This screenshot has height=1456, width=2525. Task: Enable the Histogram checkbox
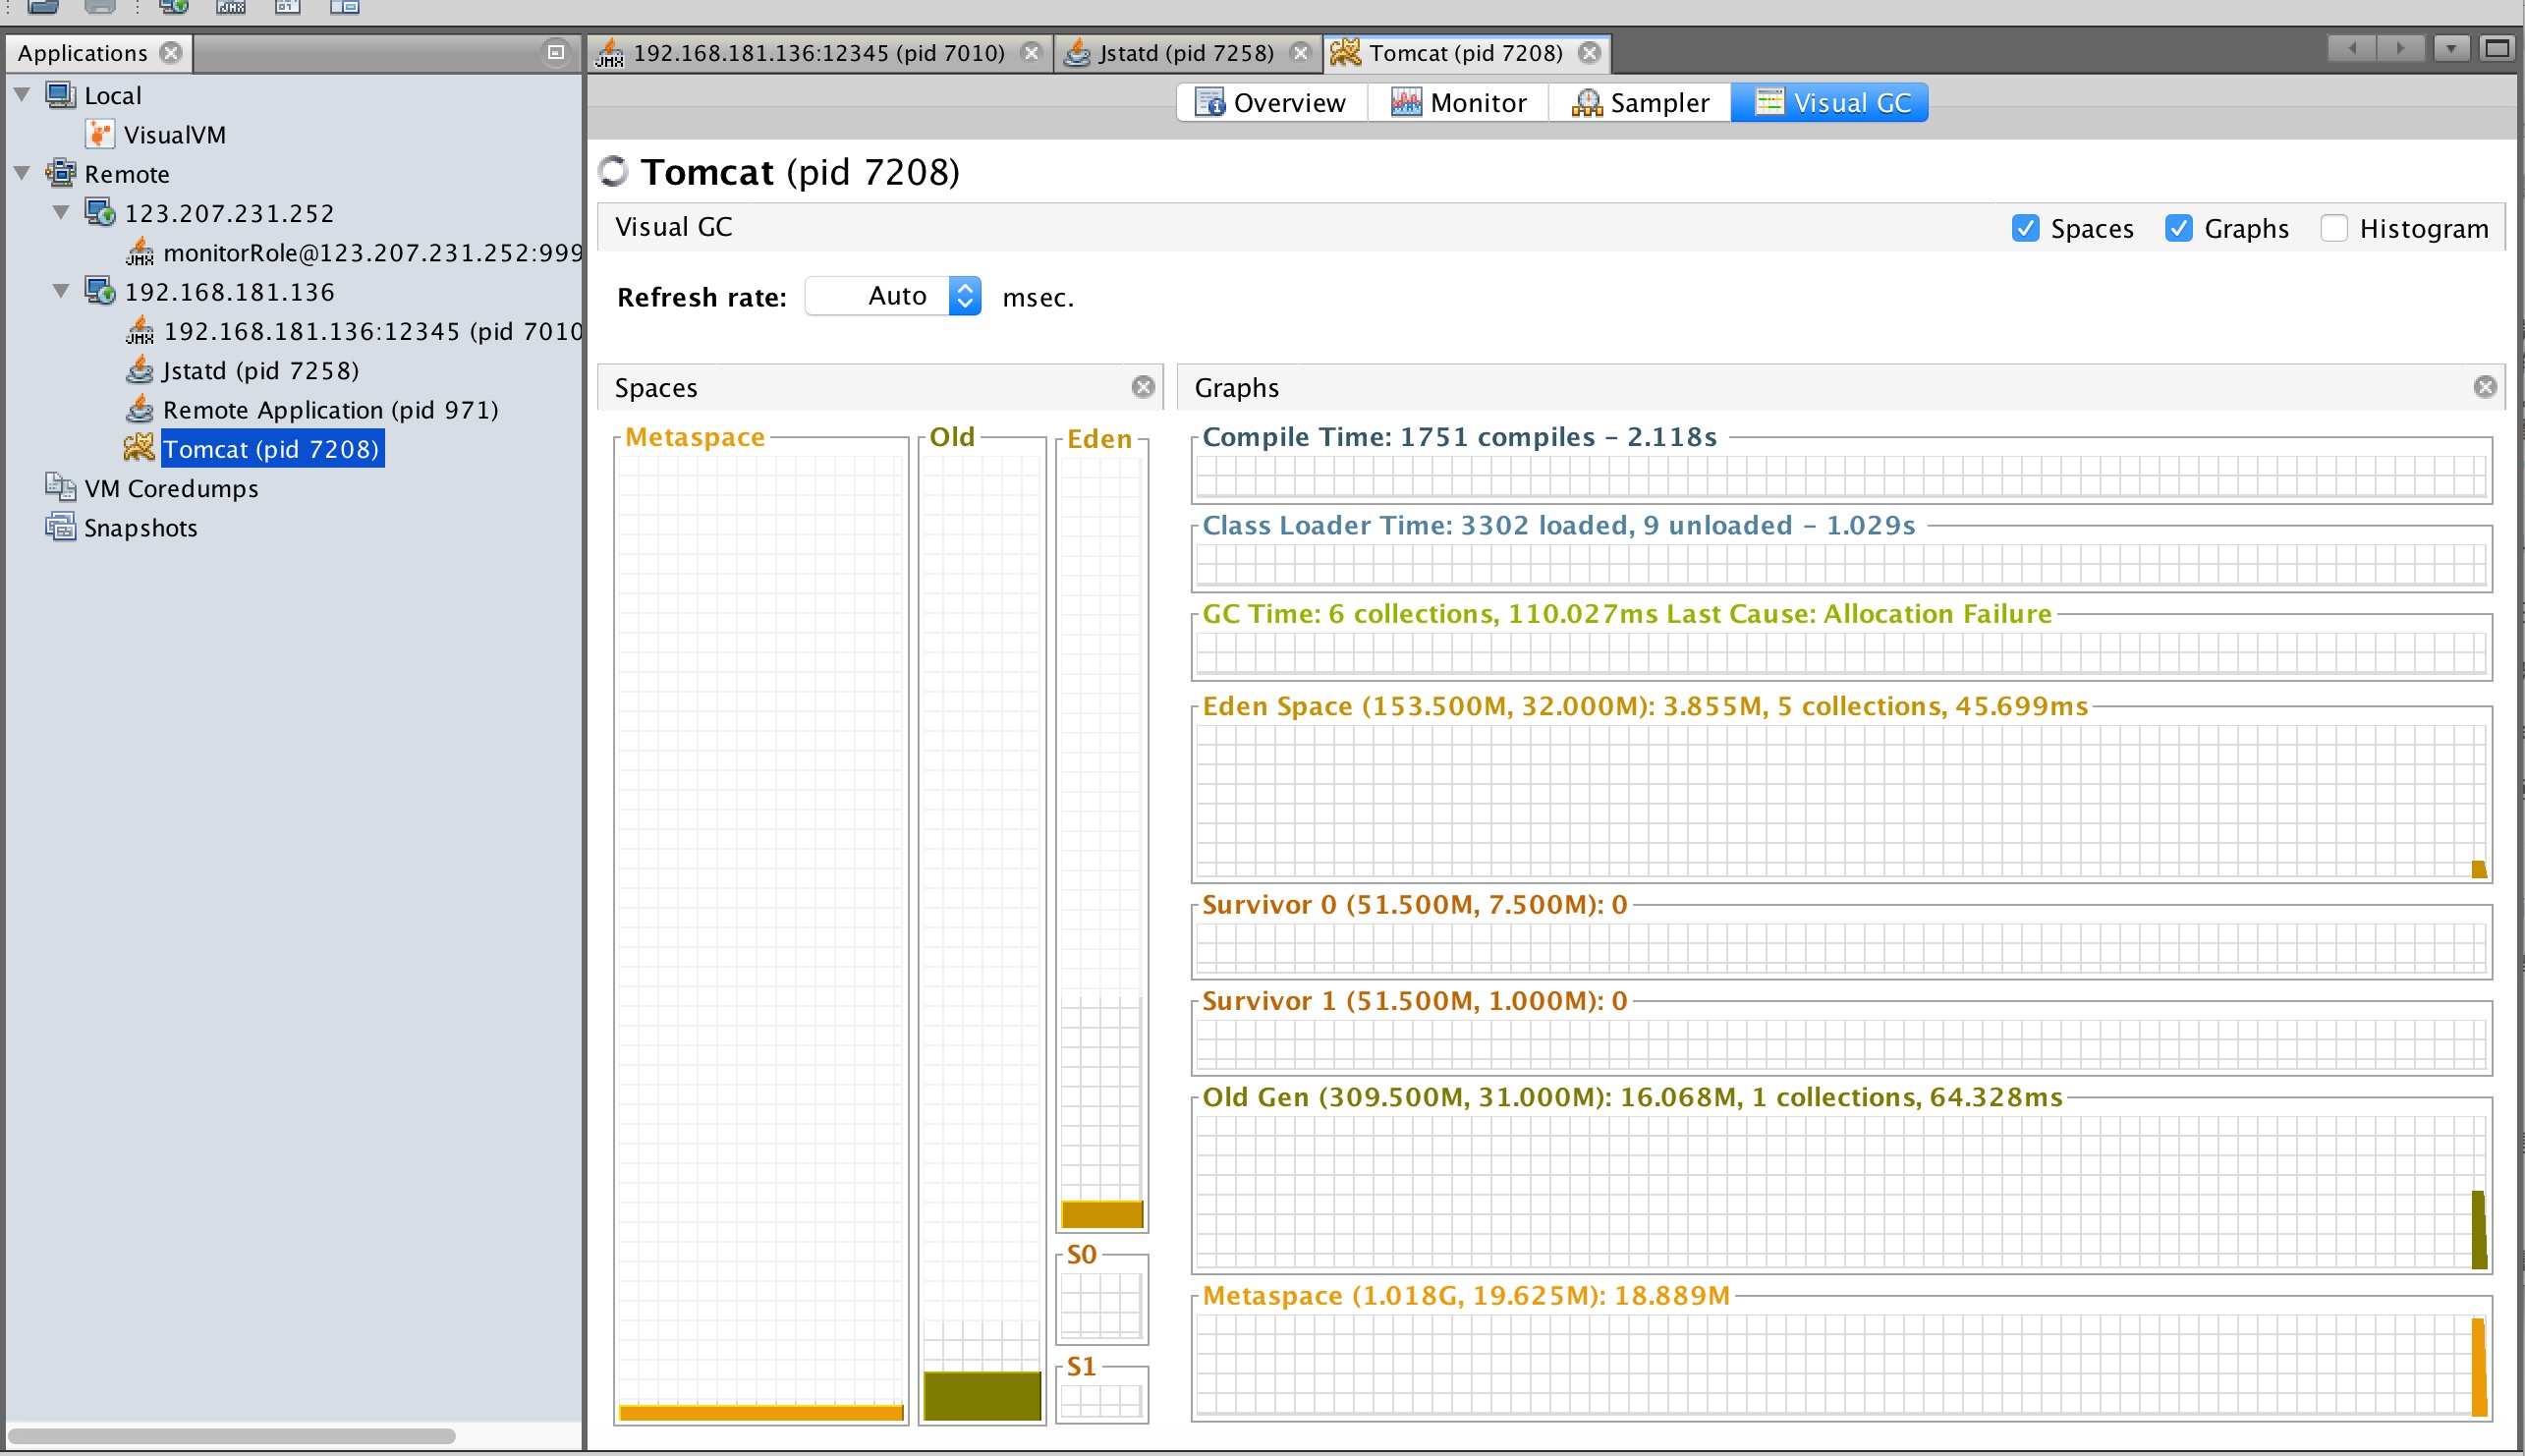pos(2333,228)
